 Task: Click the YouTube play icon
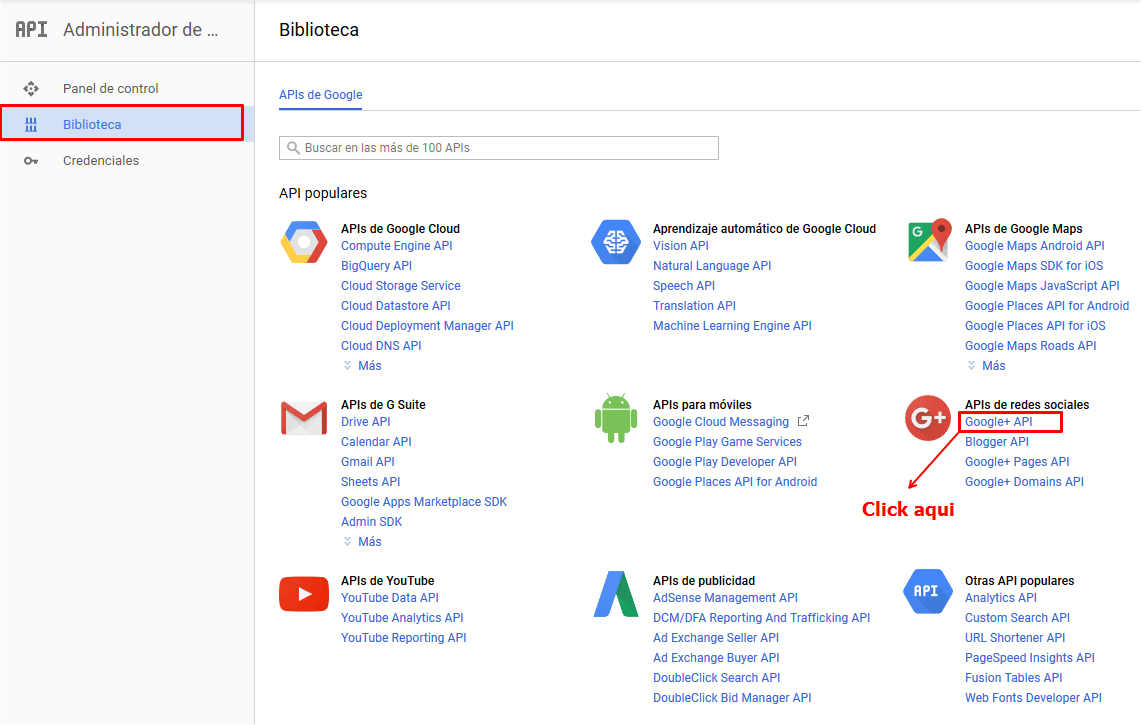(303, 594)
